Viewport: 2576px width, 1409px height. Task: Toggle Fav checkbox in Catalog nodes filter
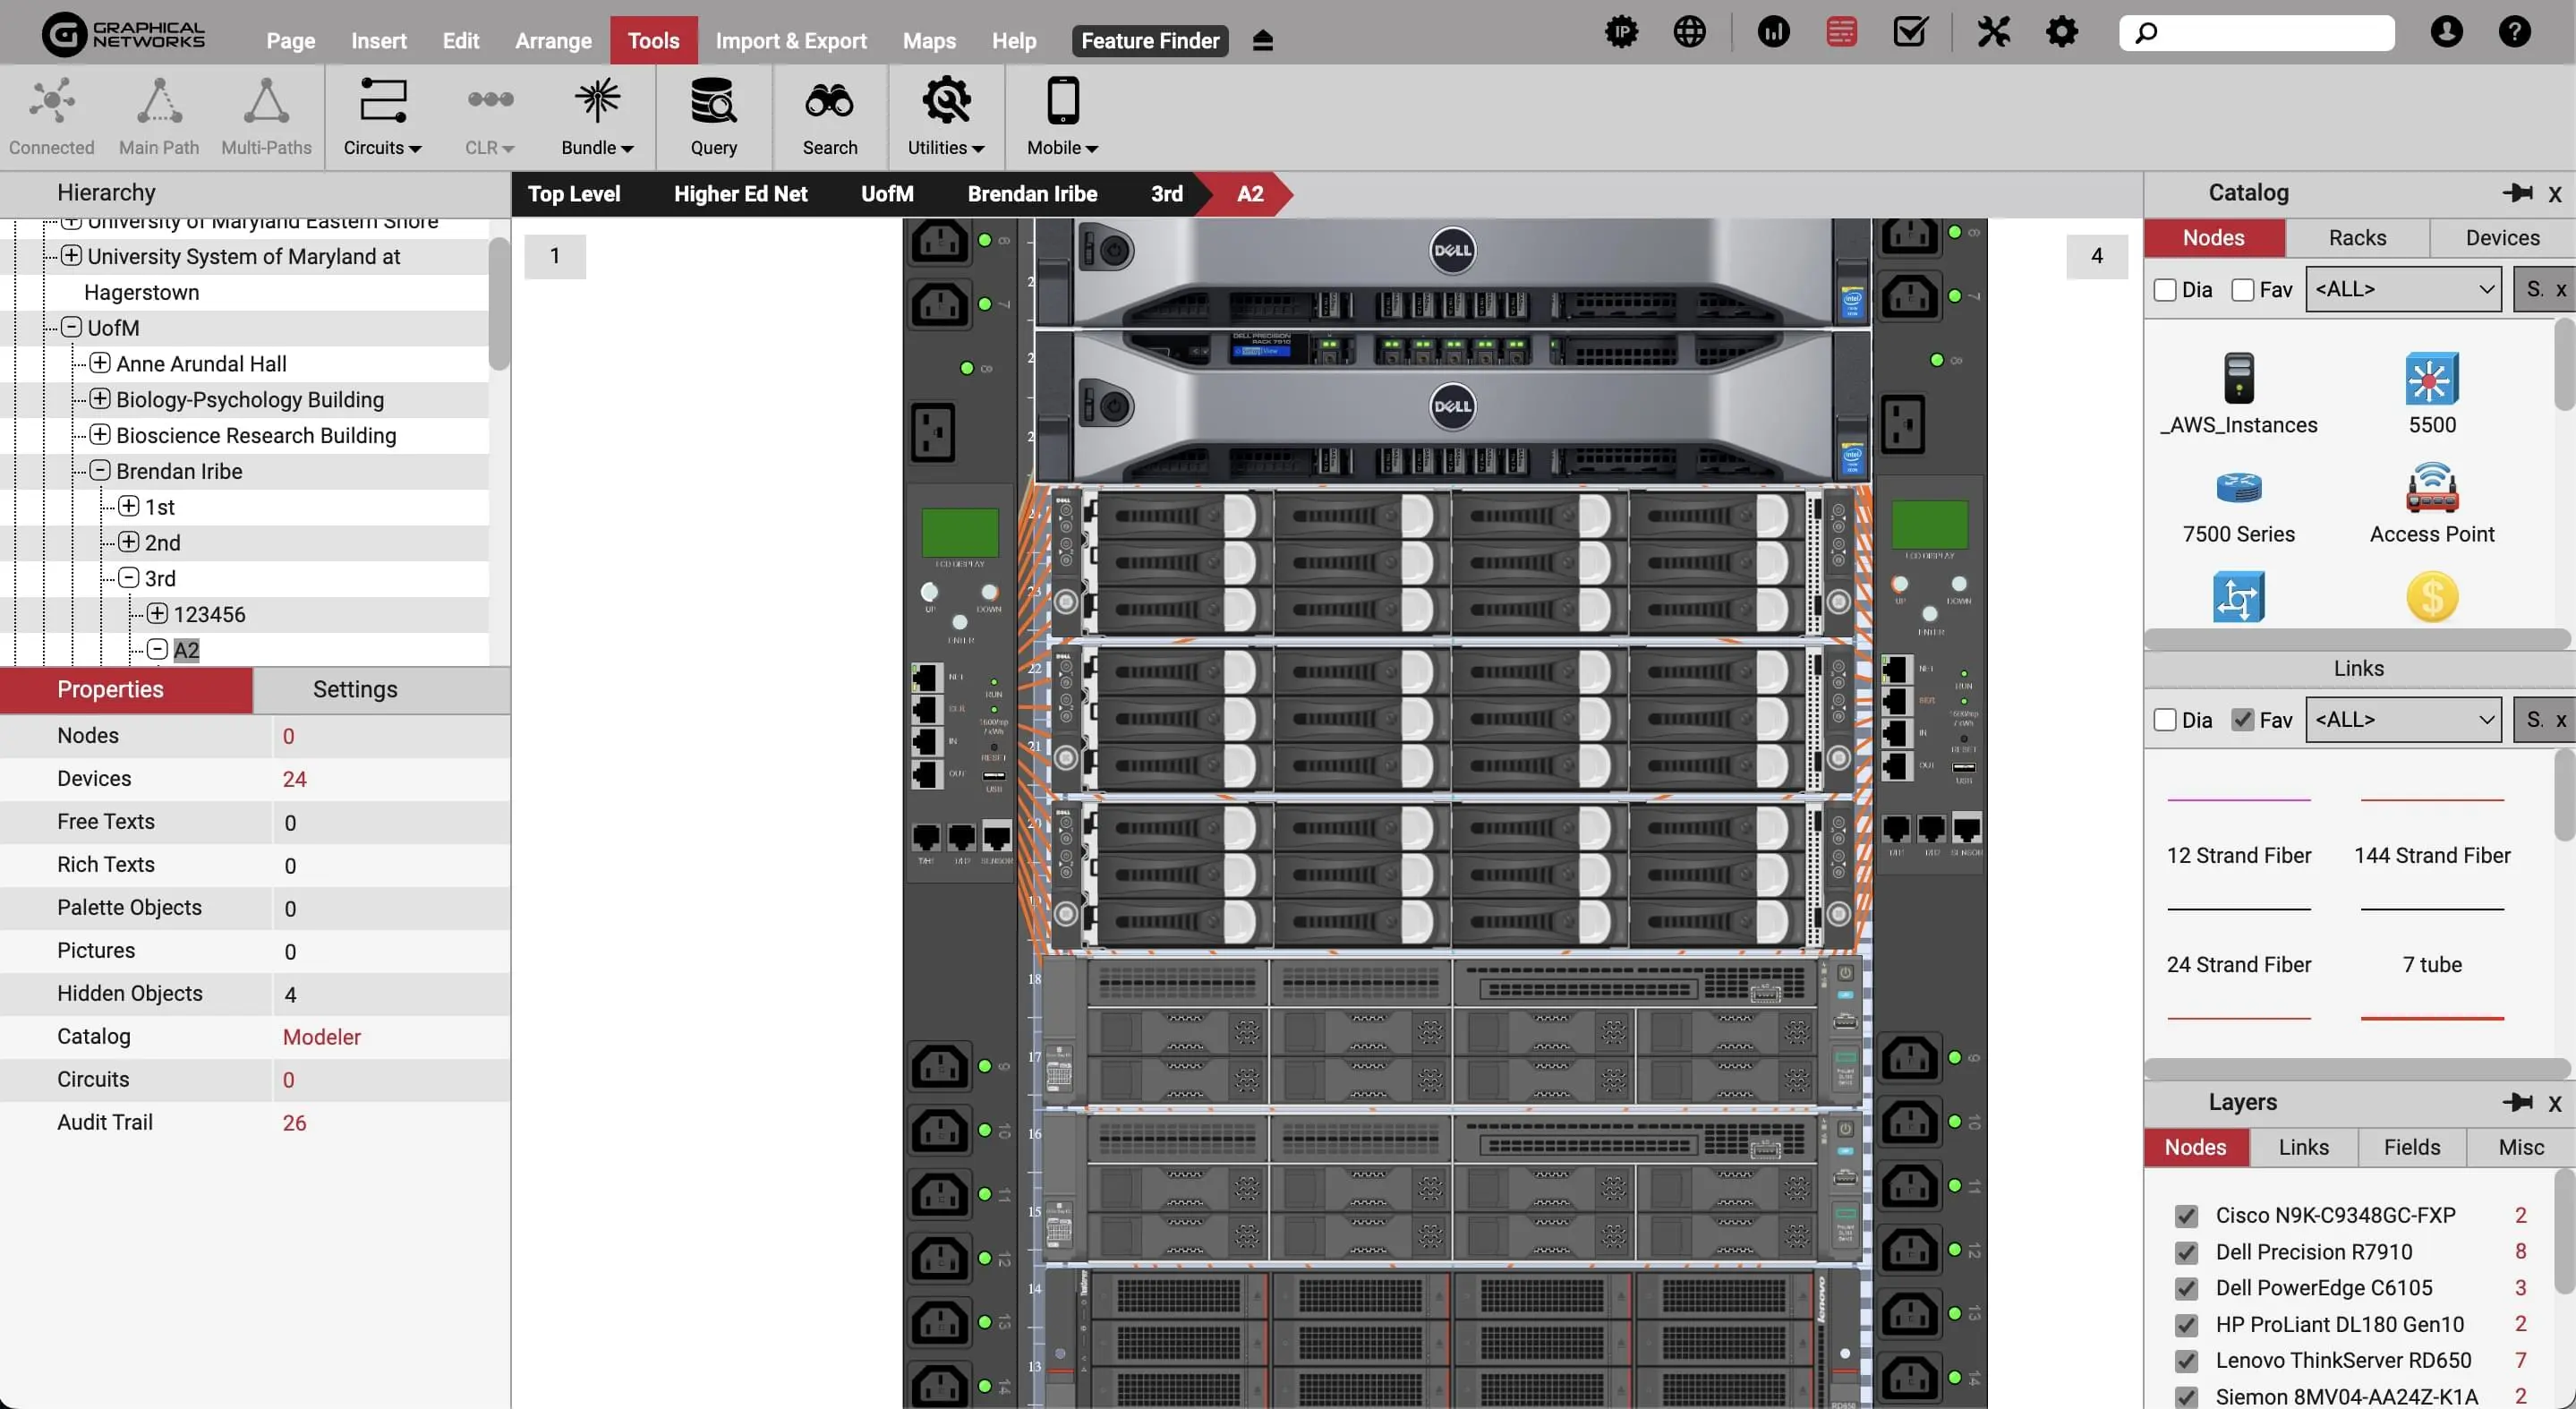pos(2242,290)
